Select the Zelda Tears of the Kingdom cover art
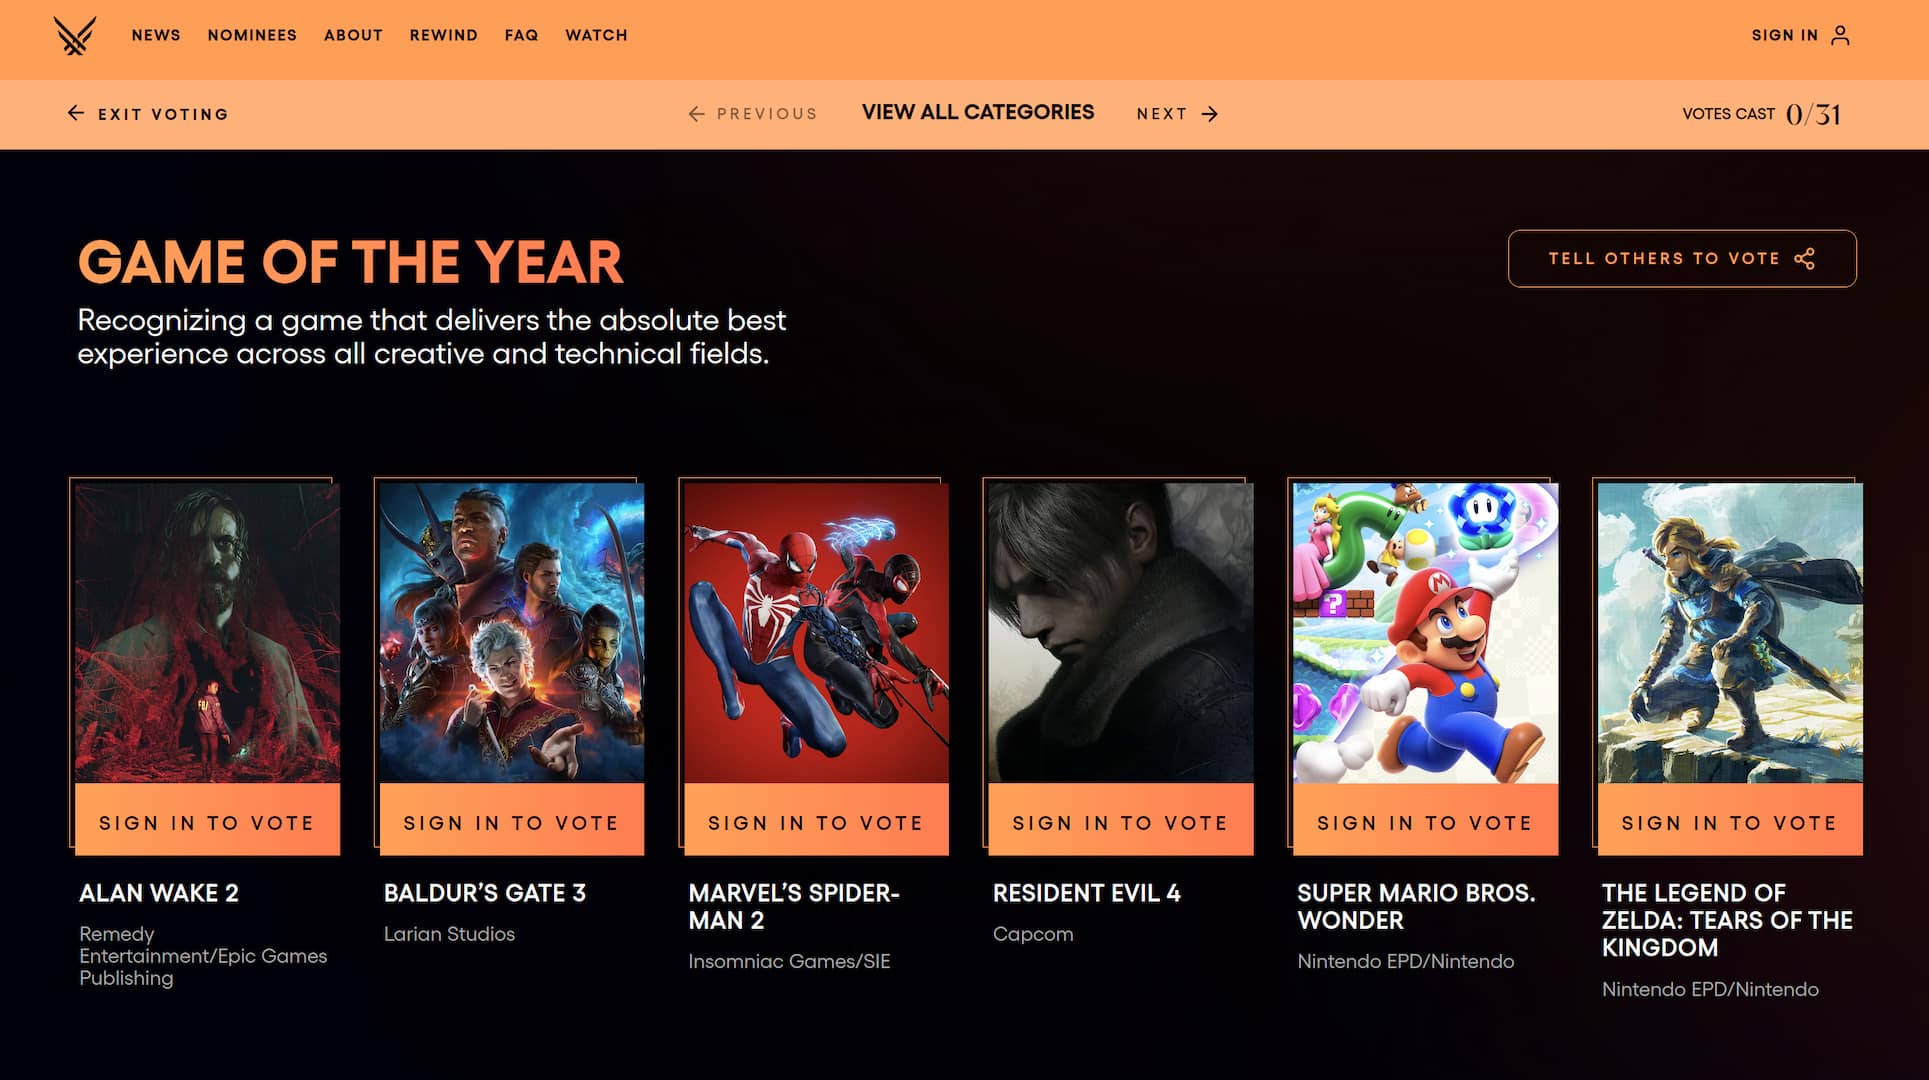Image resolution: width=1929 pixels, height=1080 pixels. coord(1730,633)
